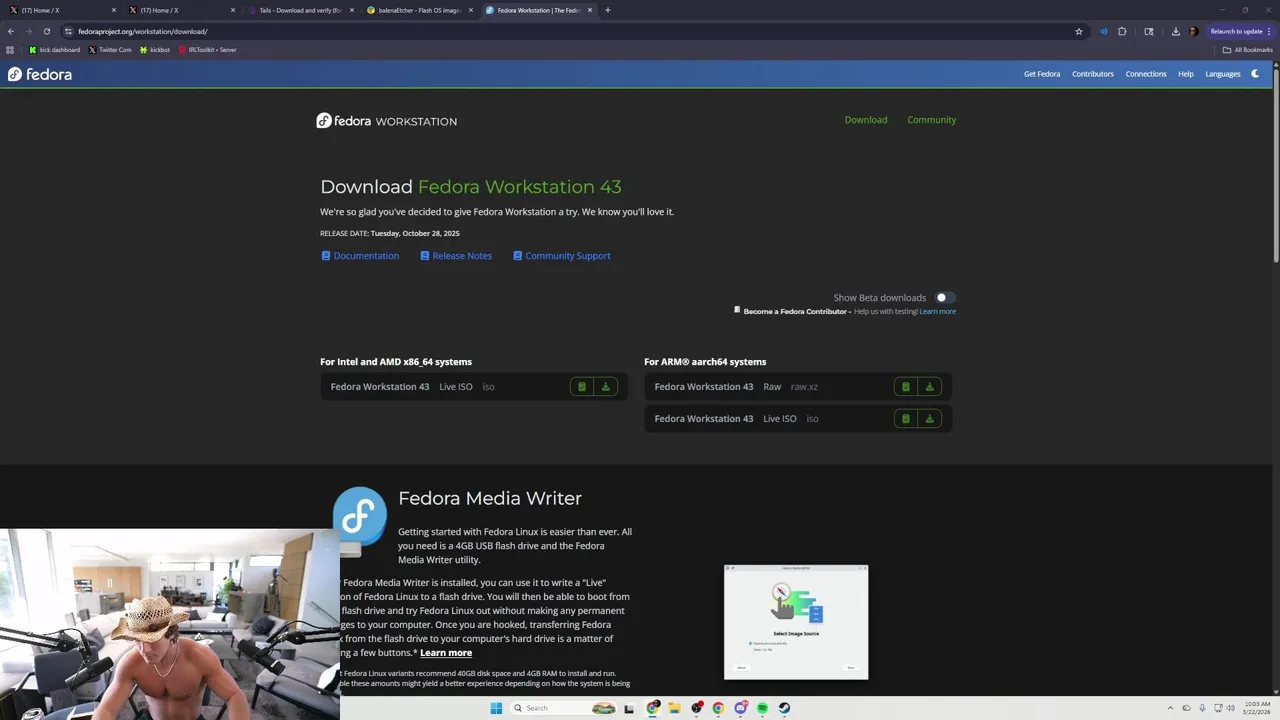1280x720 pixels.
Task: Open Contributors menu
Action: (1093, 74)
